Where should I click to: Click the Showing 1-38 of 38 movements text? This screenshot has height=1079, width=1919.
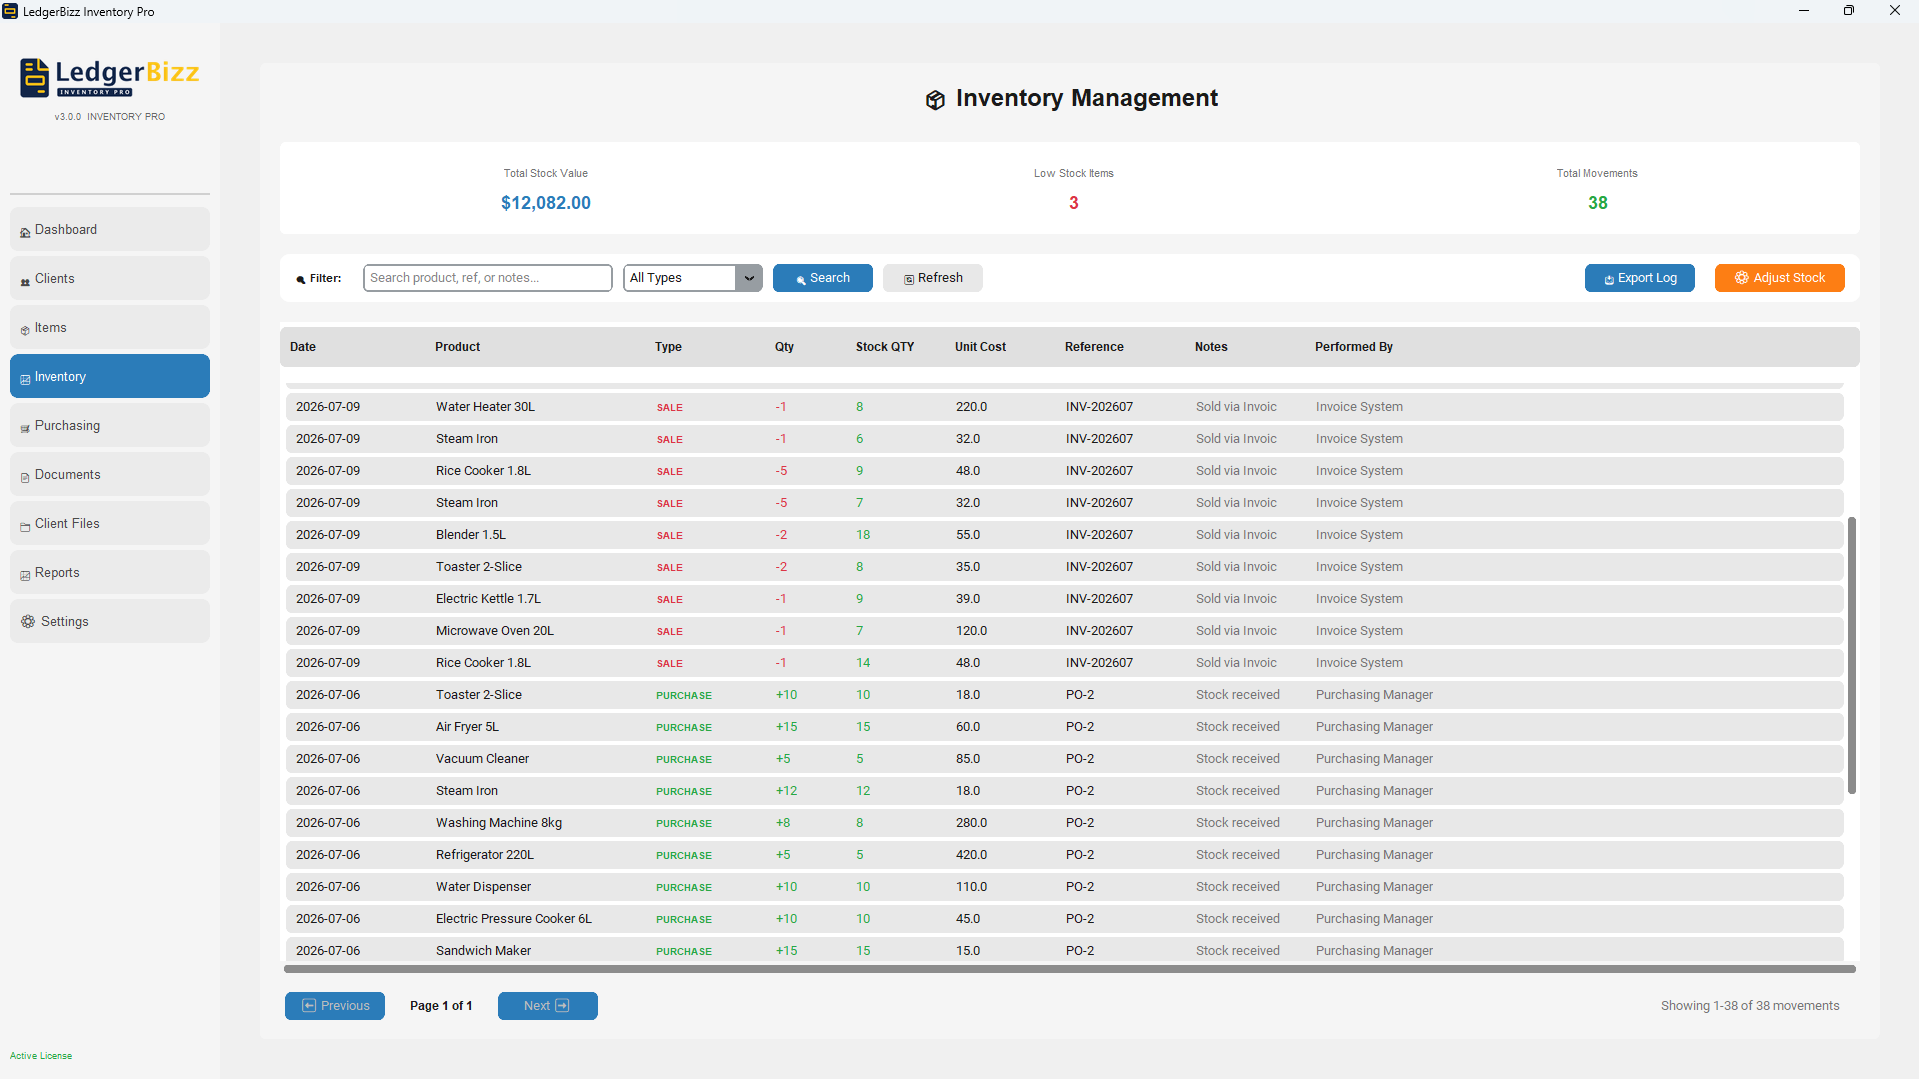point(1750,1006)
